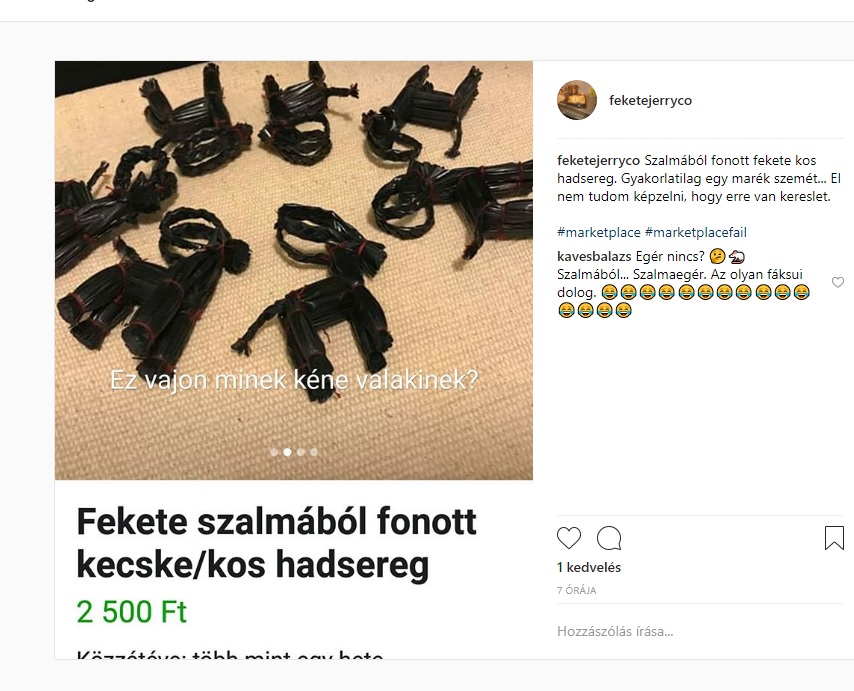Select the third carousel dot
The width and height of the screenshot is (854, 691).
pos(301,452)
